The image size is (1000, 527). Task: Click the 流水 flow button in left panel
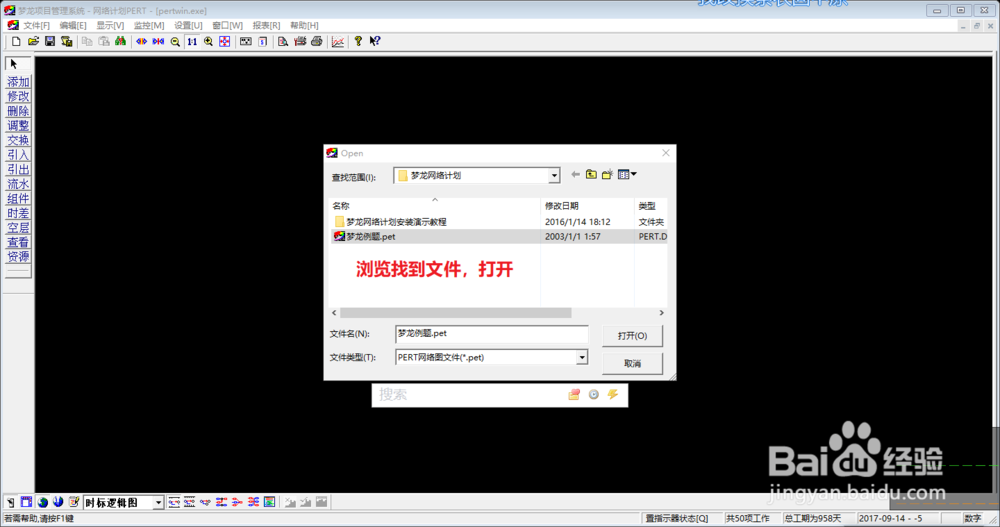(x=18, y=184)
